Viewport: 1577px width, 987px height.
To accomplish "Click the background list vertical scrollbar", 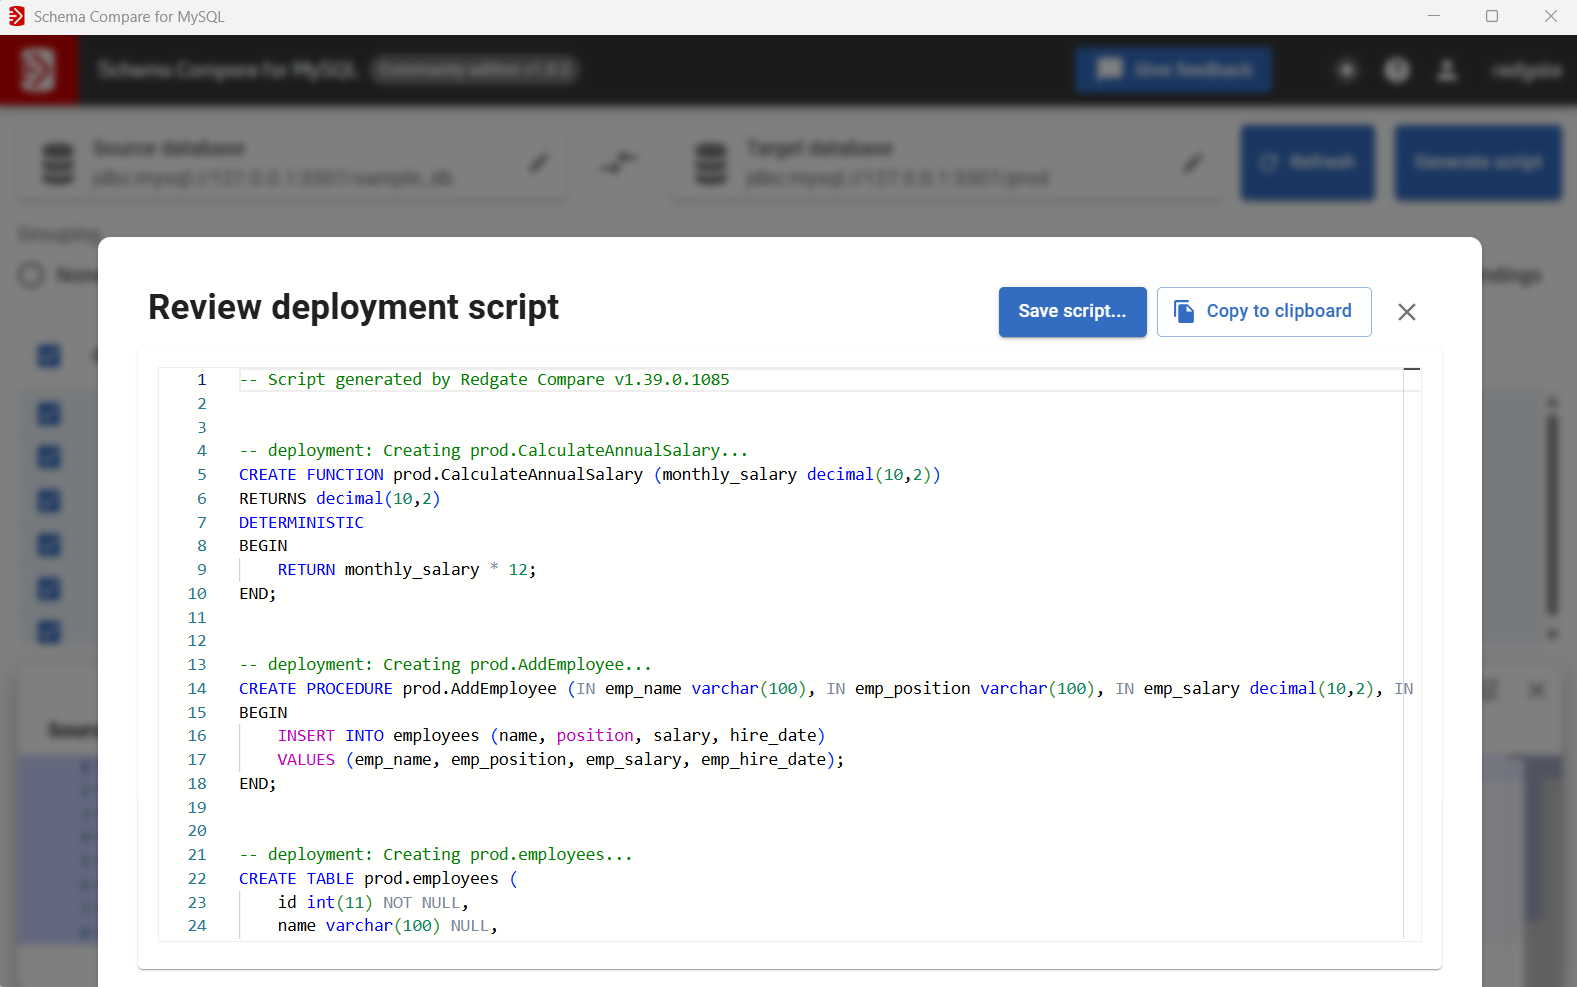I will [x=1552, y=515].
